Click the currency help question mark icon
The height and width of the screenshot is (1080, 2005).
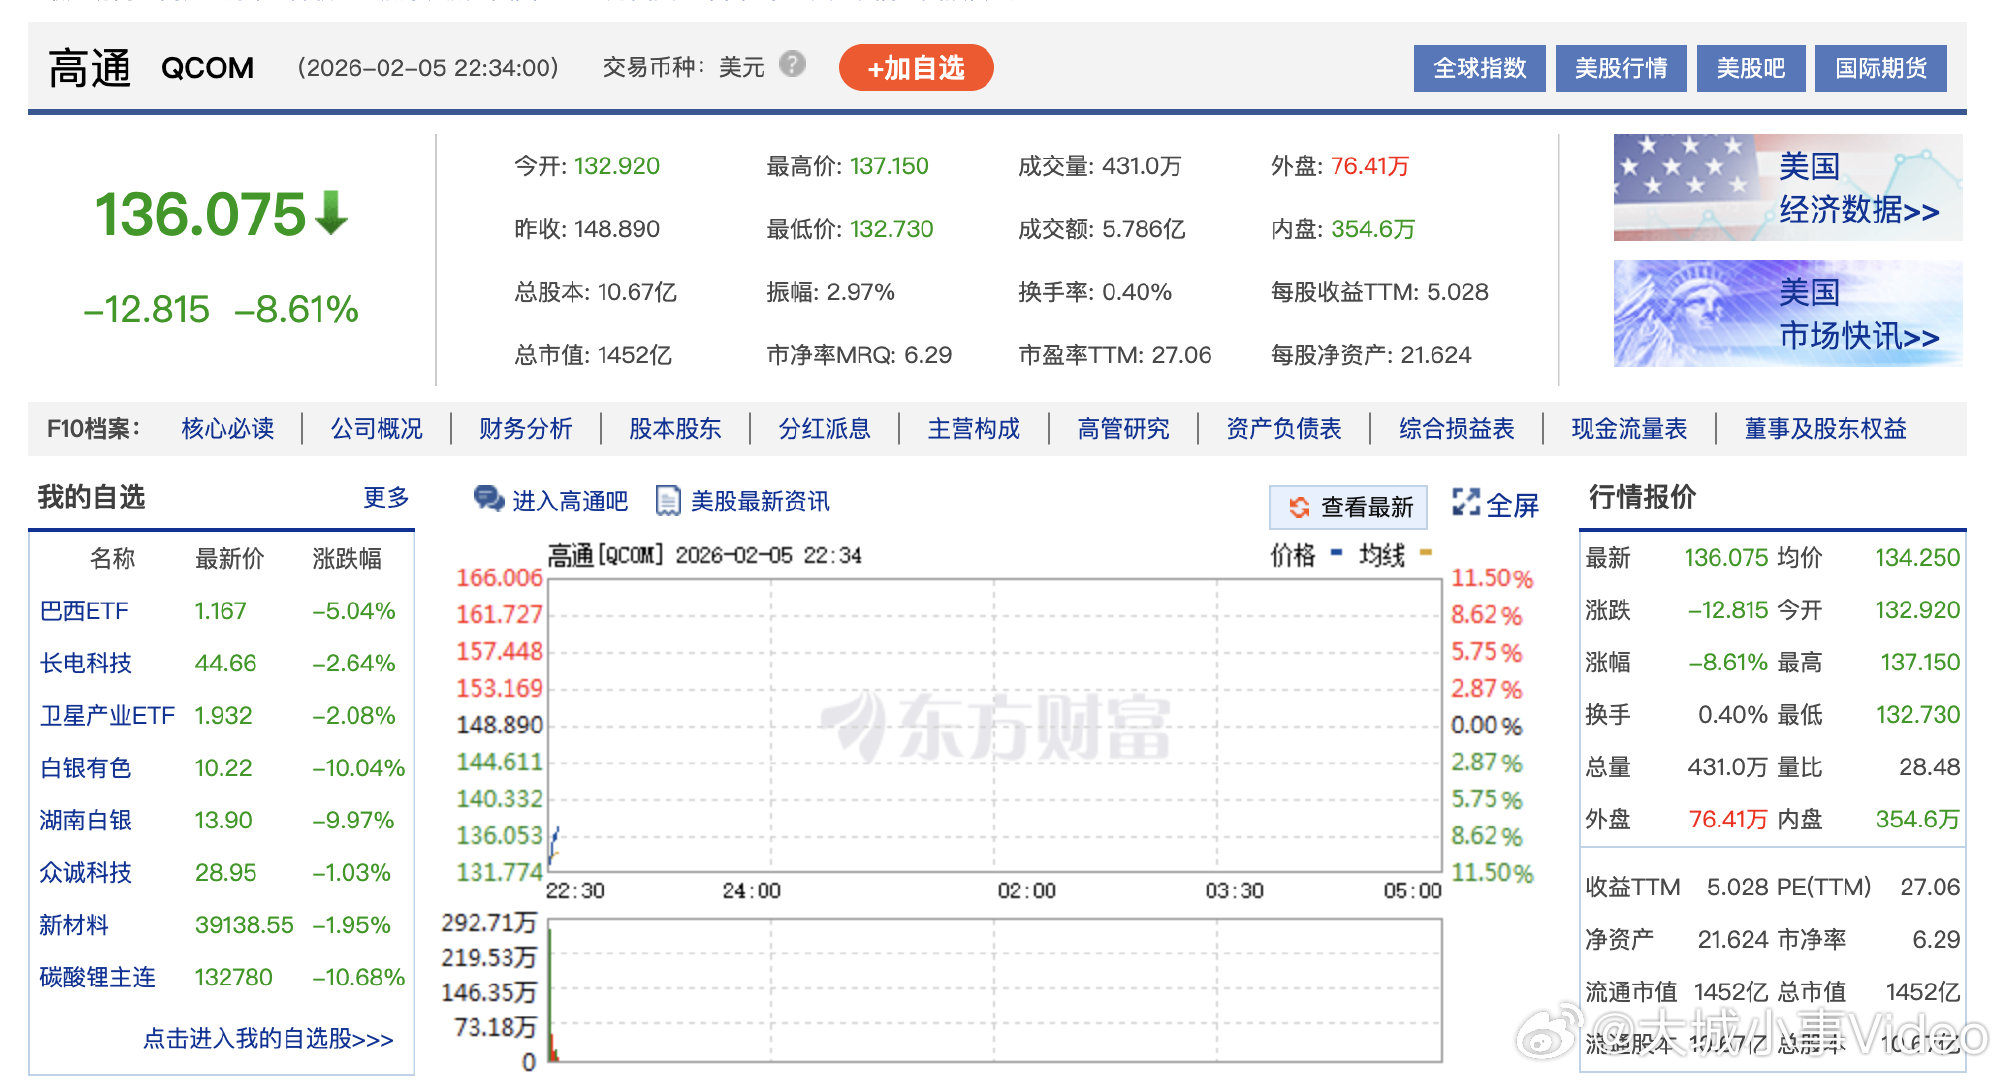pos(793,66)
